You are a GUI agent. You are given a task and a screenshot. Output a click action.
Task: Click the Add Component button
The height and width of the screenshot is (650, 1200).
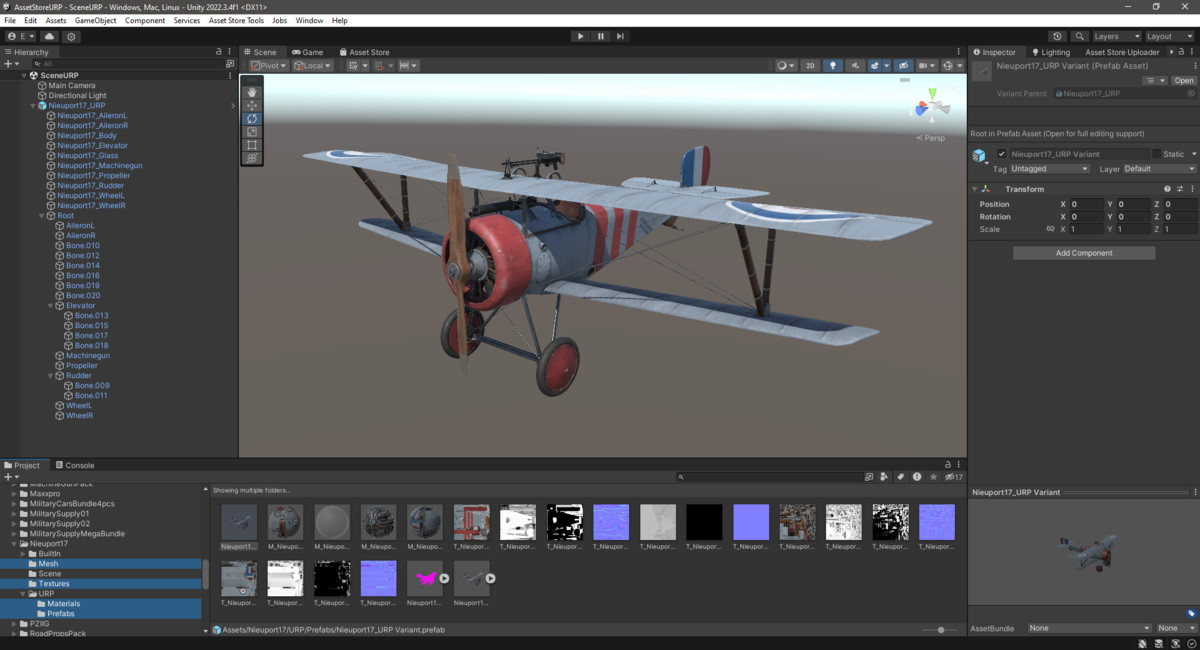[x=1083, y=252]
